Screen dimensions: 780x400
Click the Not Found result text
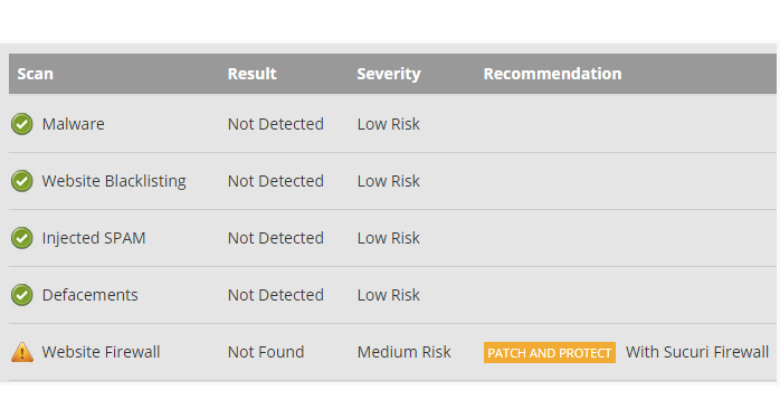266,352
